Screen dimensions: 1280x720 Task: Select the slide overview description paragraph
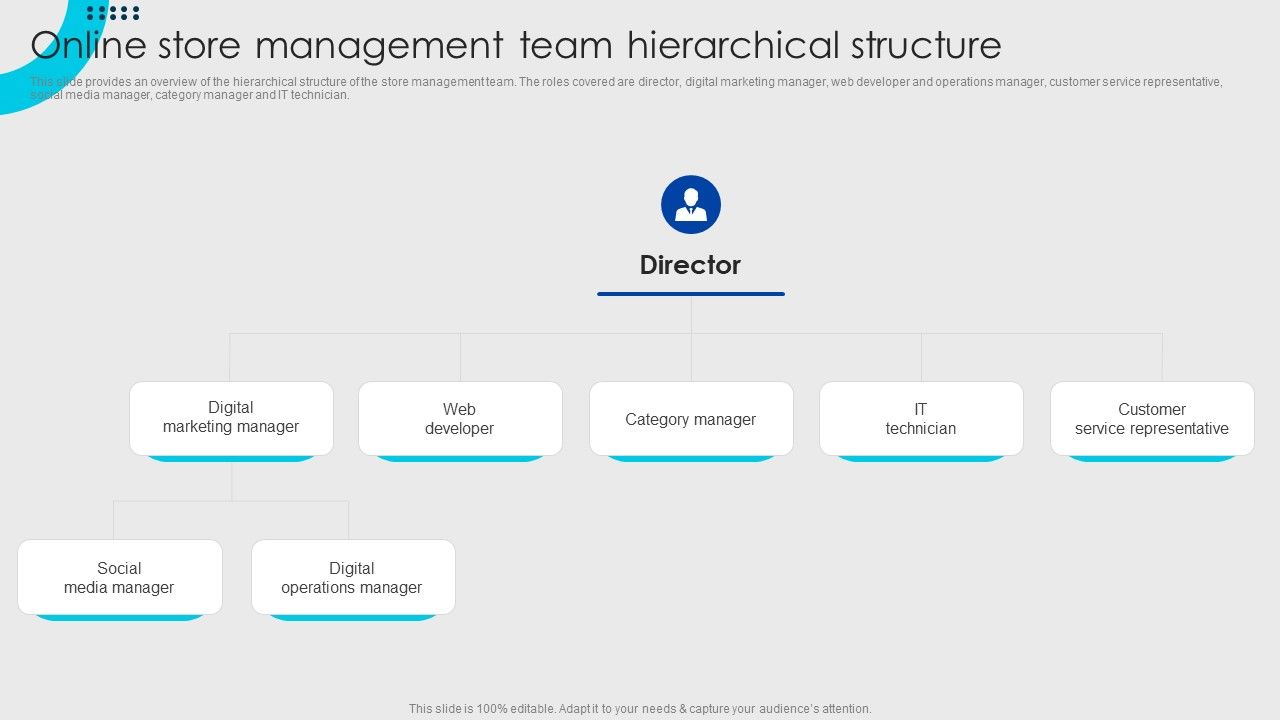coord(626,89)
